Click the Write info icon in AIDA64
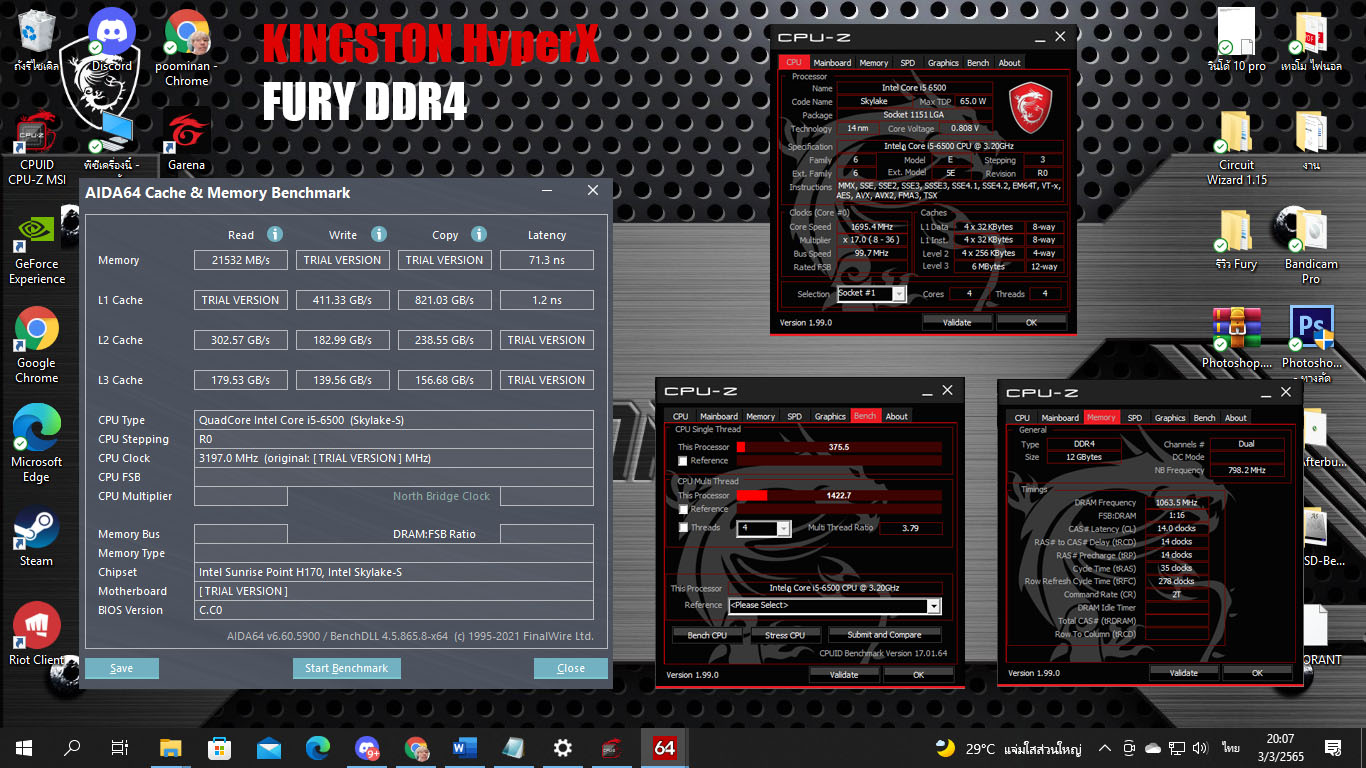This screenshot has height=768, width=1366. [379, 234]
